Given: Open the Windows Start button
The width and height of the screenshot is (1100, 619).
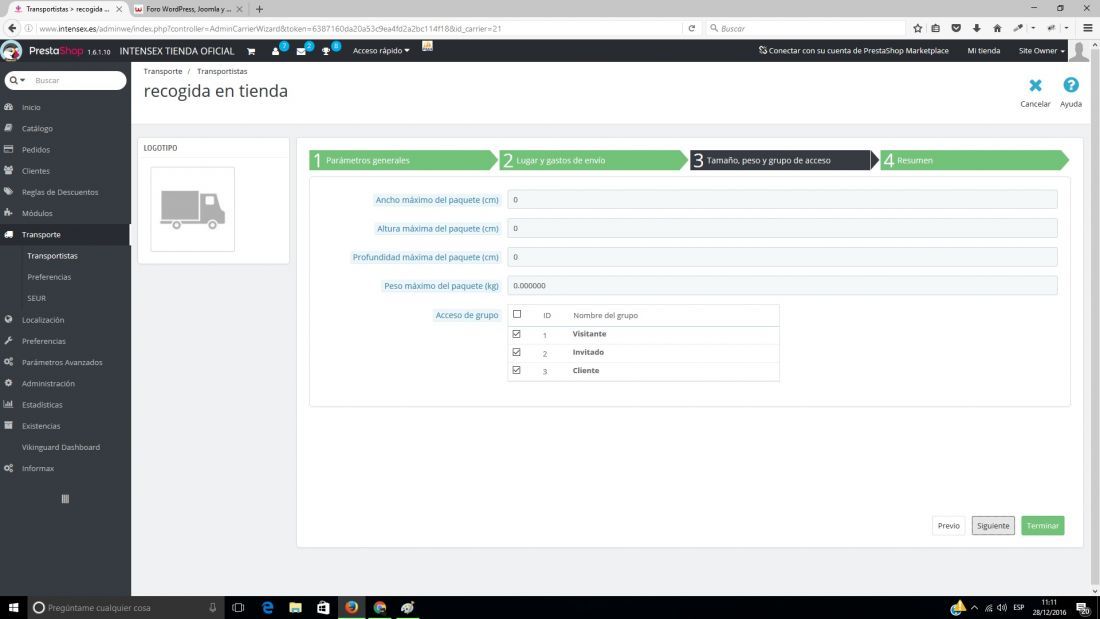Looking at the screenshot, I should (13, 608).
